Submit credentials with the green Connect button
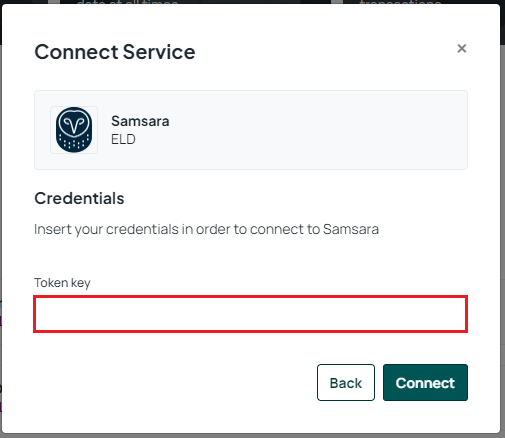 (425, 383)
